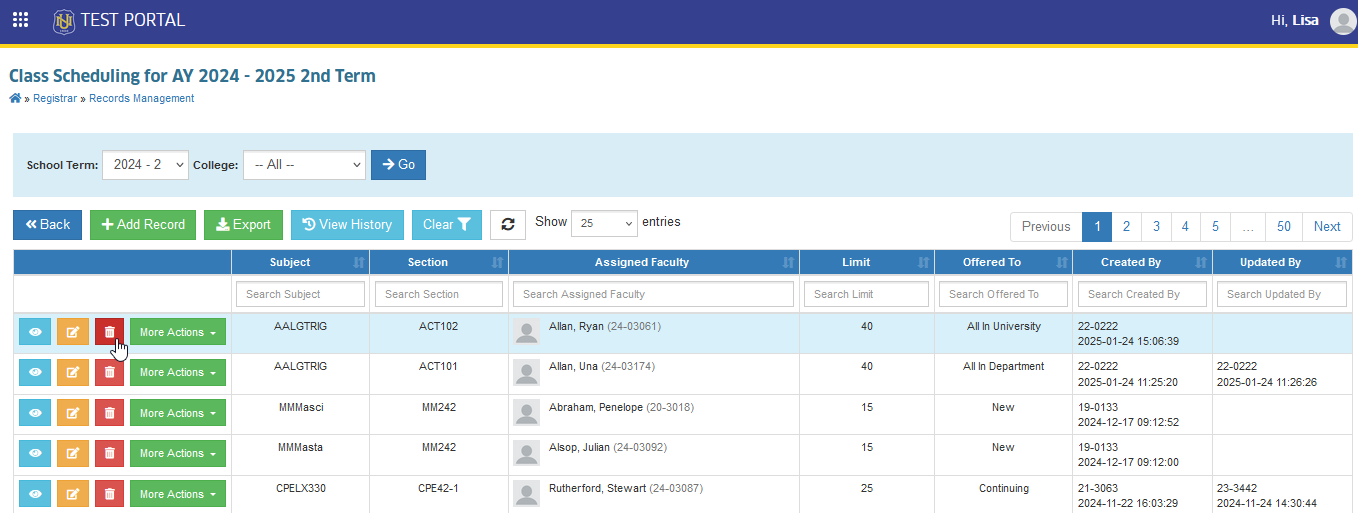Sort by Assigned Faculty sort icon
The image size is (1358, 513).
tap(789, 263)
